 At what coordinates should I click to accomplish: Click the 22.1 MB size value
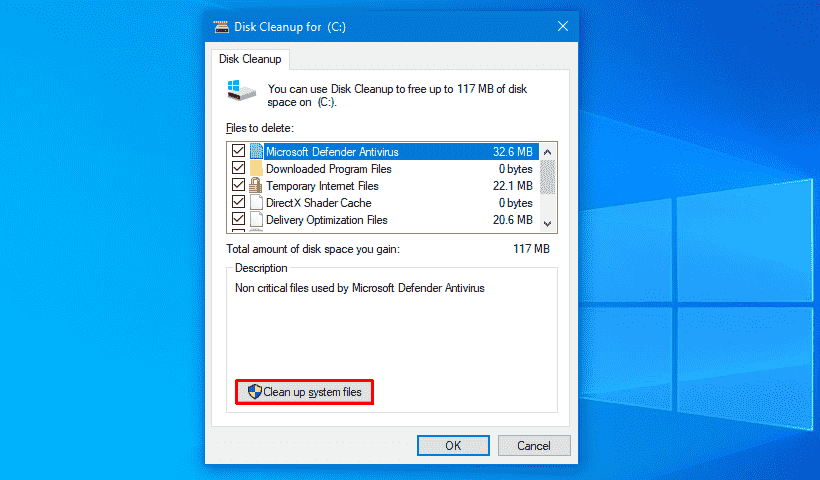(512, 186)
